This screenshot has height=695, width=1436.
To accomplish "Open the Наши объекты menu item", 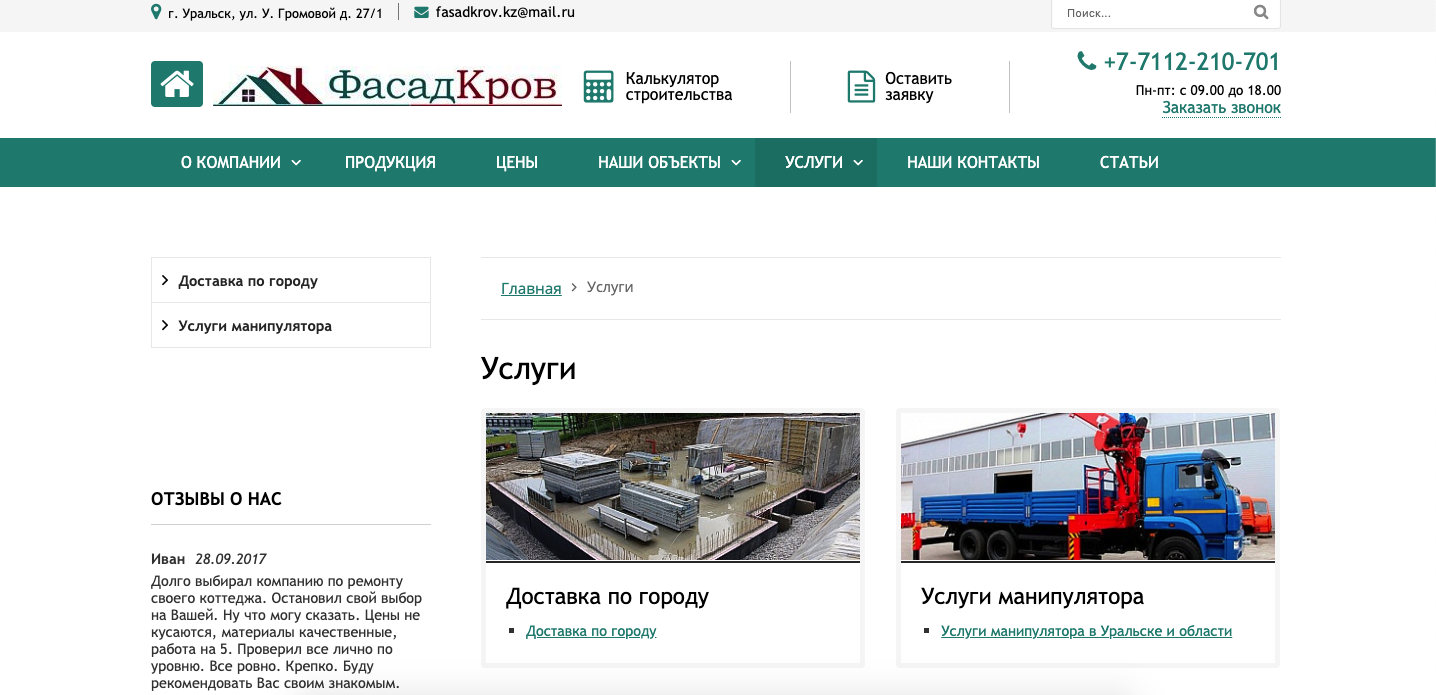I will 659,163.
